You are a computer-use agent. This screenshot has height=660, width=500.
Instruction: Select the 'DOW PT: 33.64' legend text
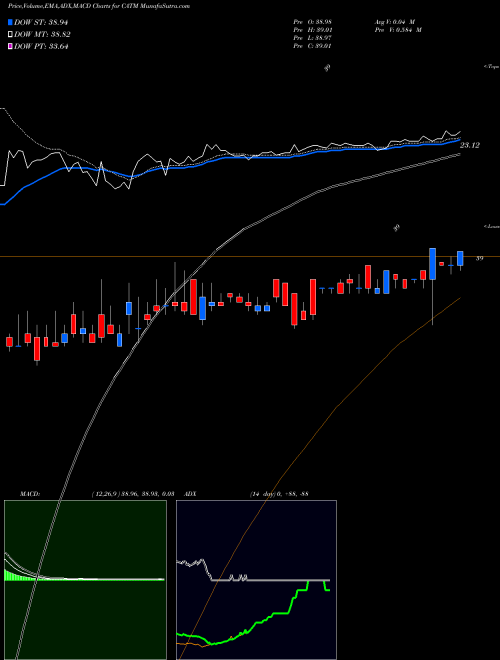[x=41, y=46]
